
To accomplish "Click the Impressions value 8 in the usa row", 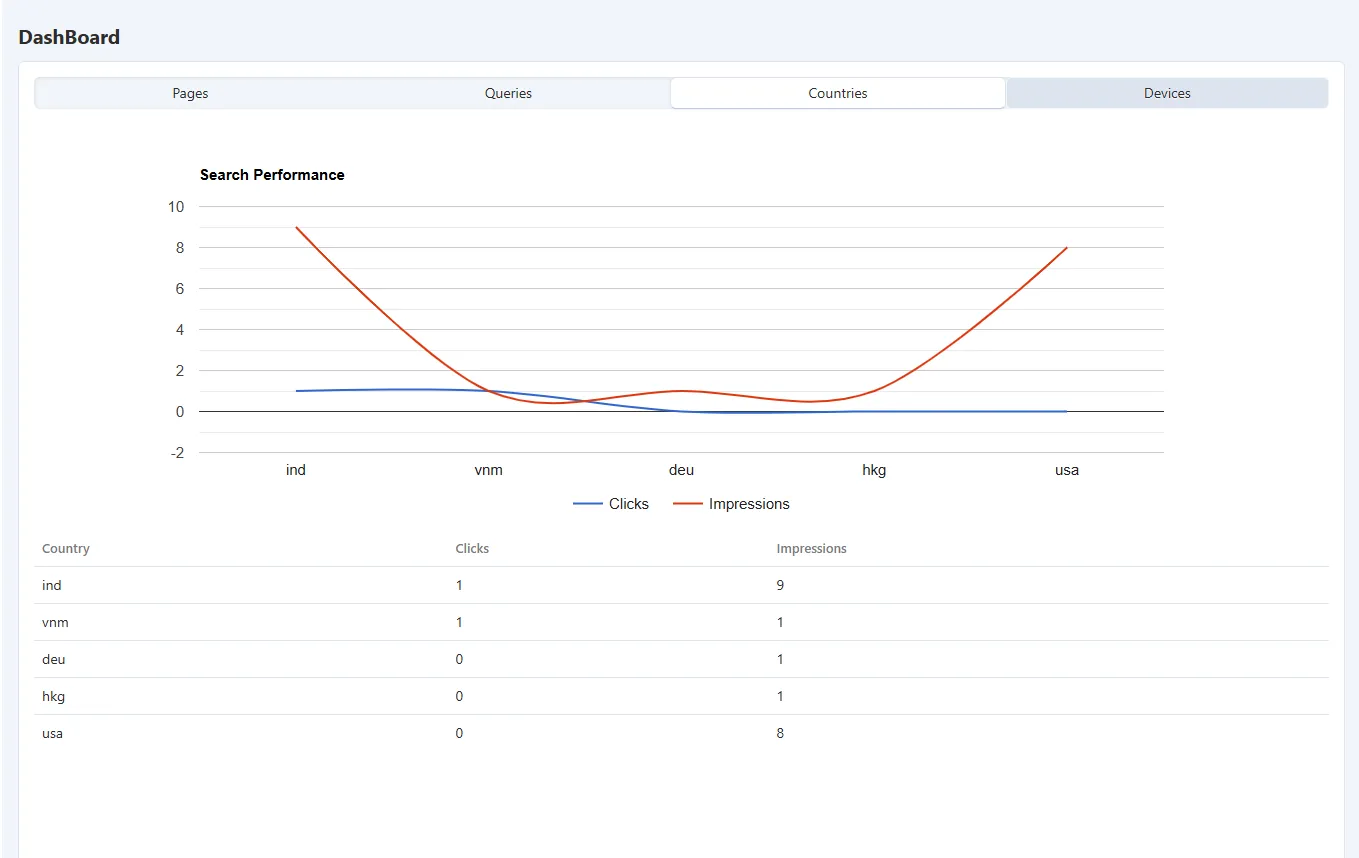I will tap(780, 734).
